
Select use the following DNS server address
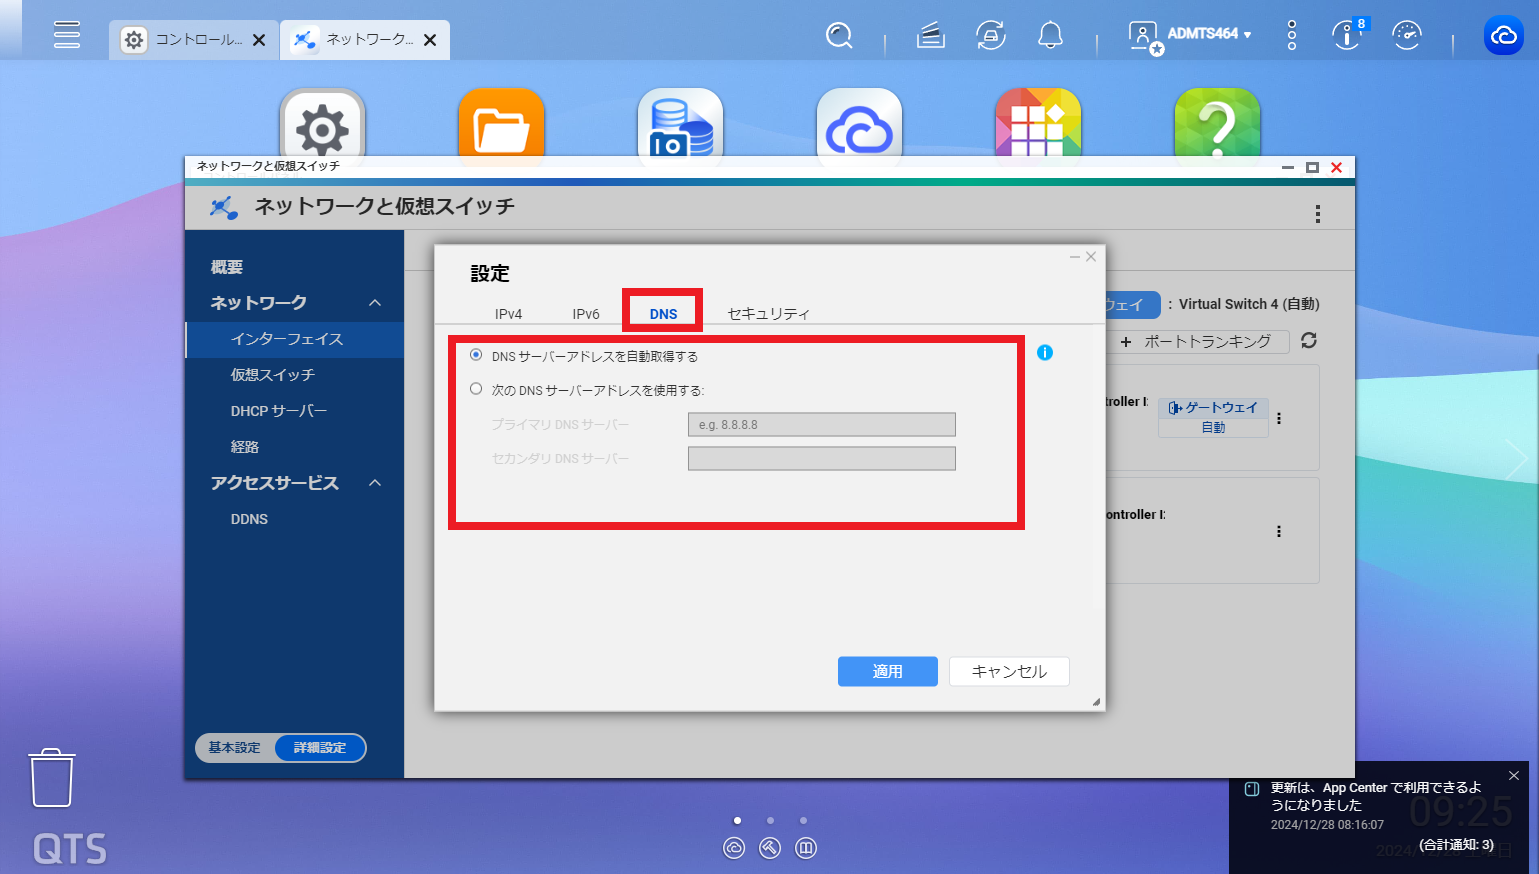coord(476,389)
